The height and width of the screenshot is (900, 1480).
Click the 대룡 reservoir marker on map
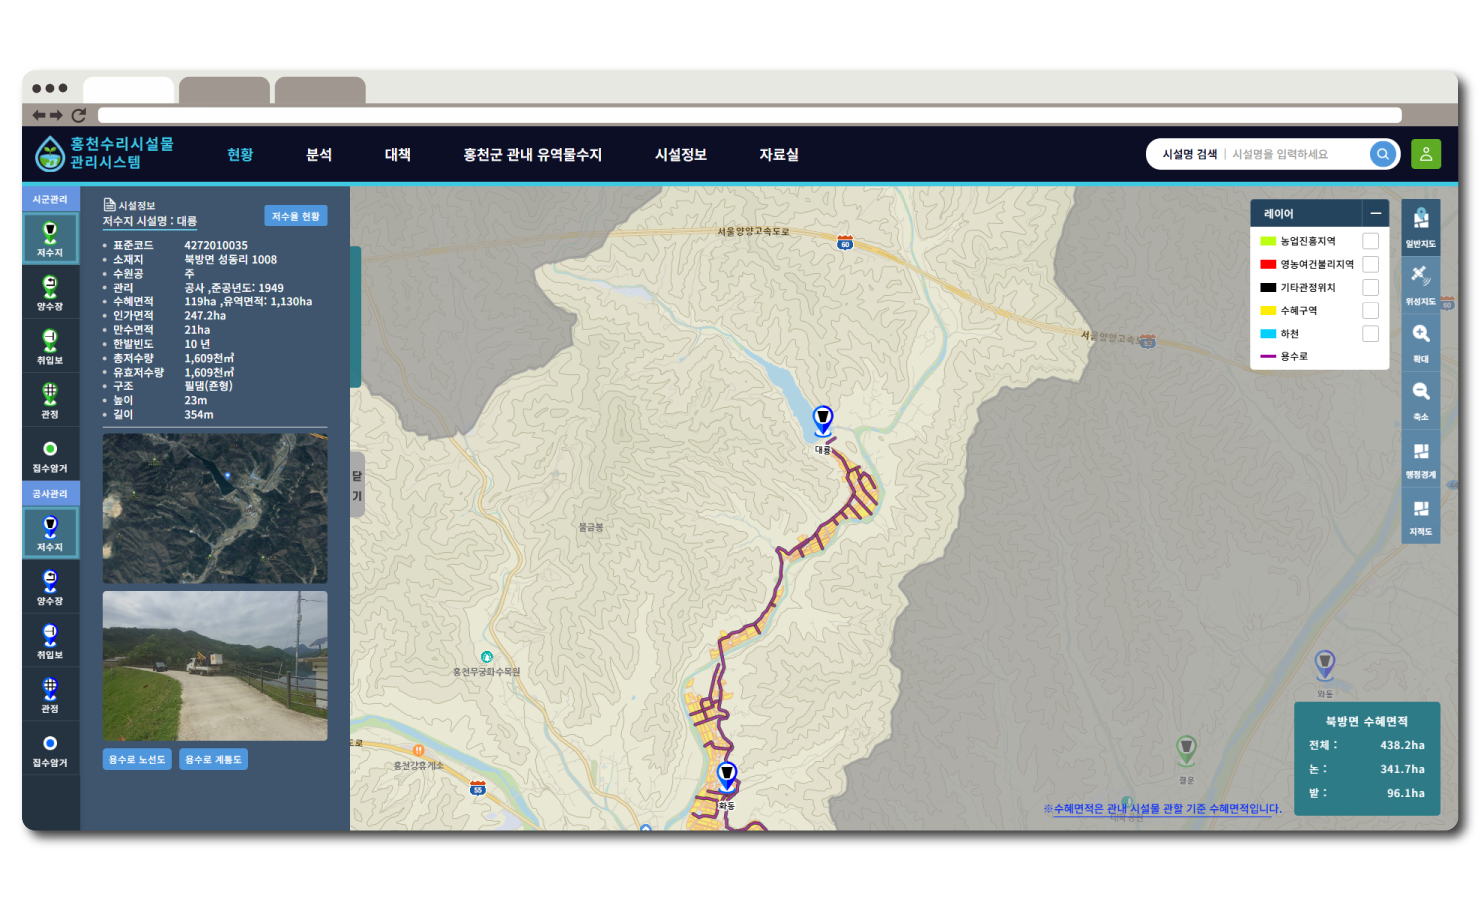(822, 420)
